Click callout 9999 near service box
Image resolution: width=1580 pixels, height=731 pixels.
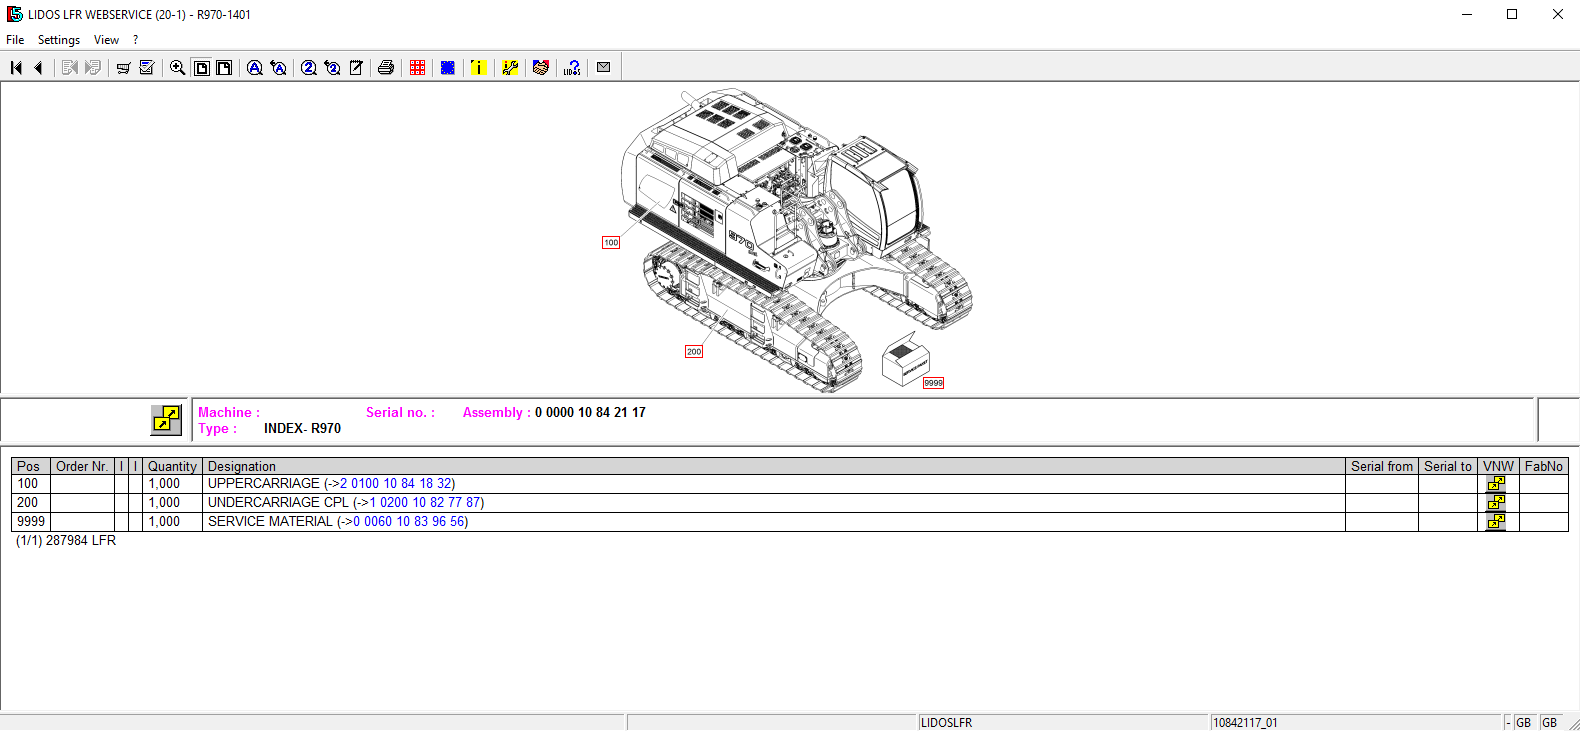click(x=933, y=383)
